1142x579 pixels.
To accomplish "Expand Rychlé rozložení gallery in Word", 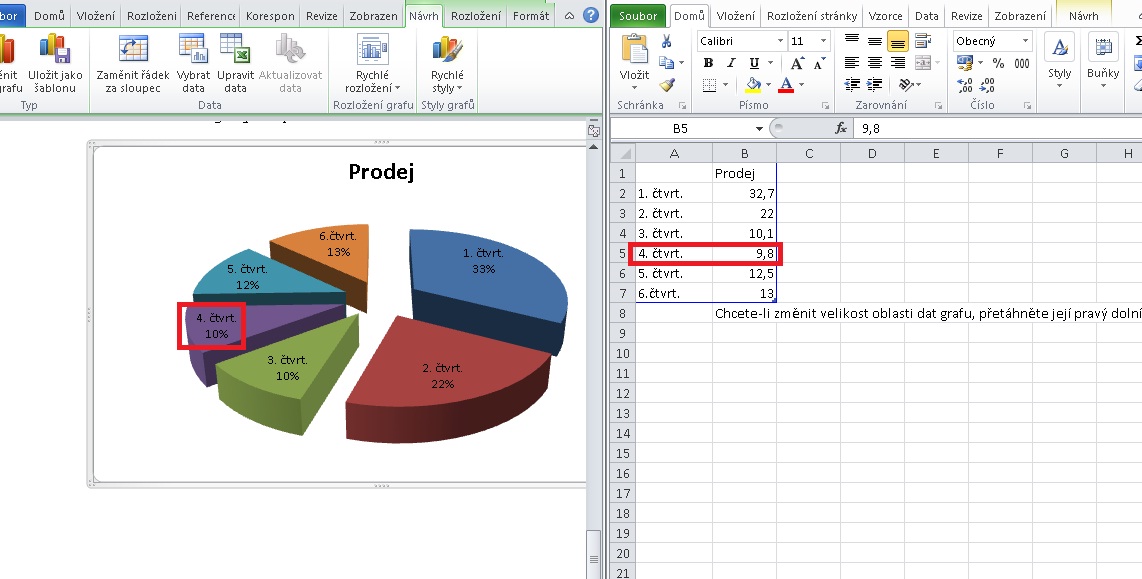I will coord(372,64).
